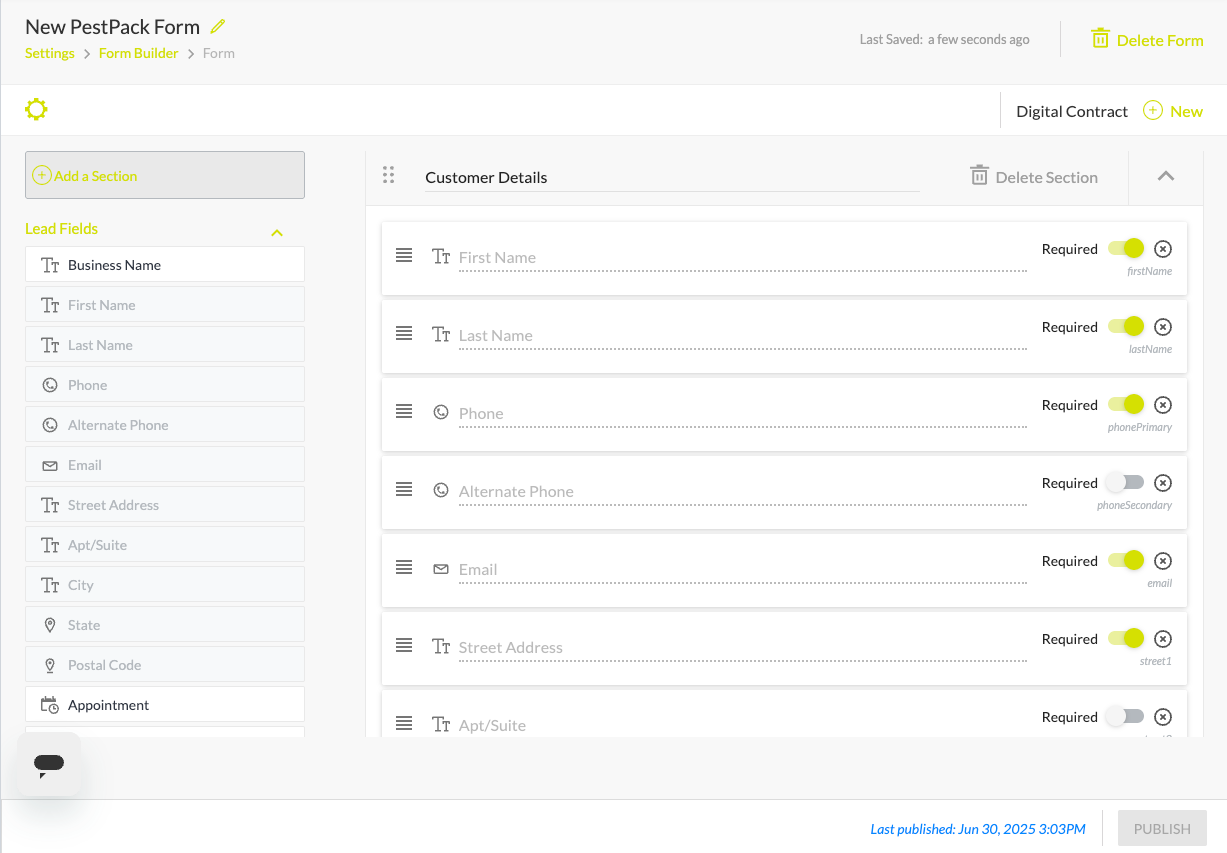The image size is (1227, 853).
Task: Add the Business Name lead field
Action: tap(165, 265)
